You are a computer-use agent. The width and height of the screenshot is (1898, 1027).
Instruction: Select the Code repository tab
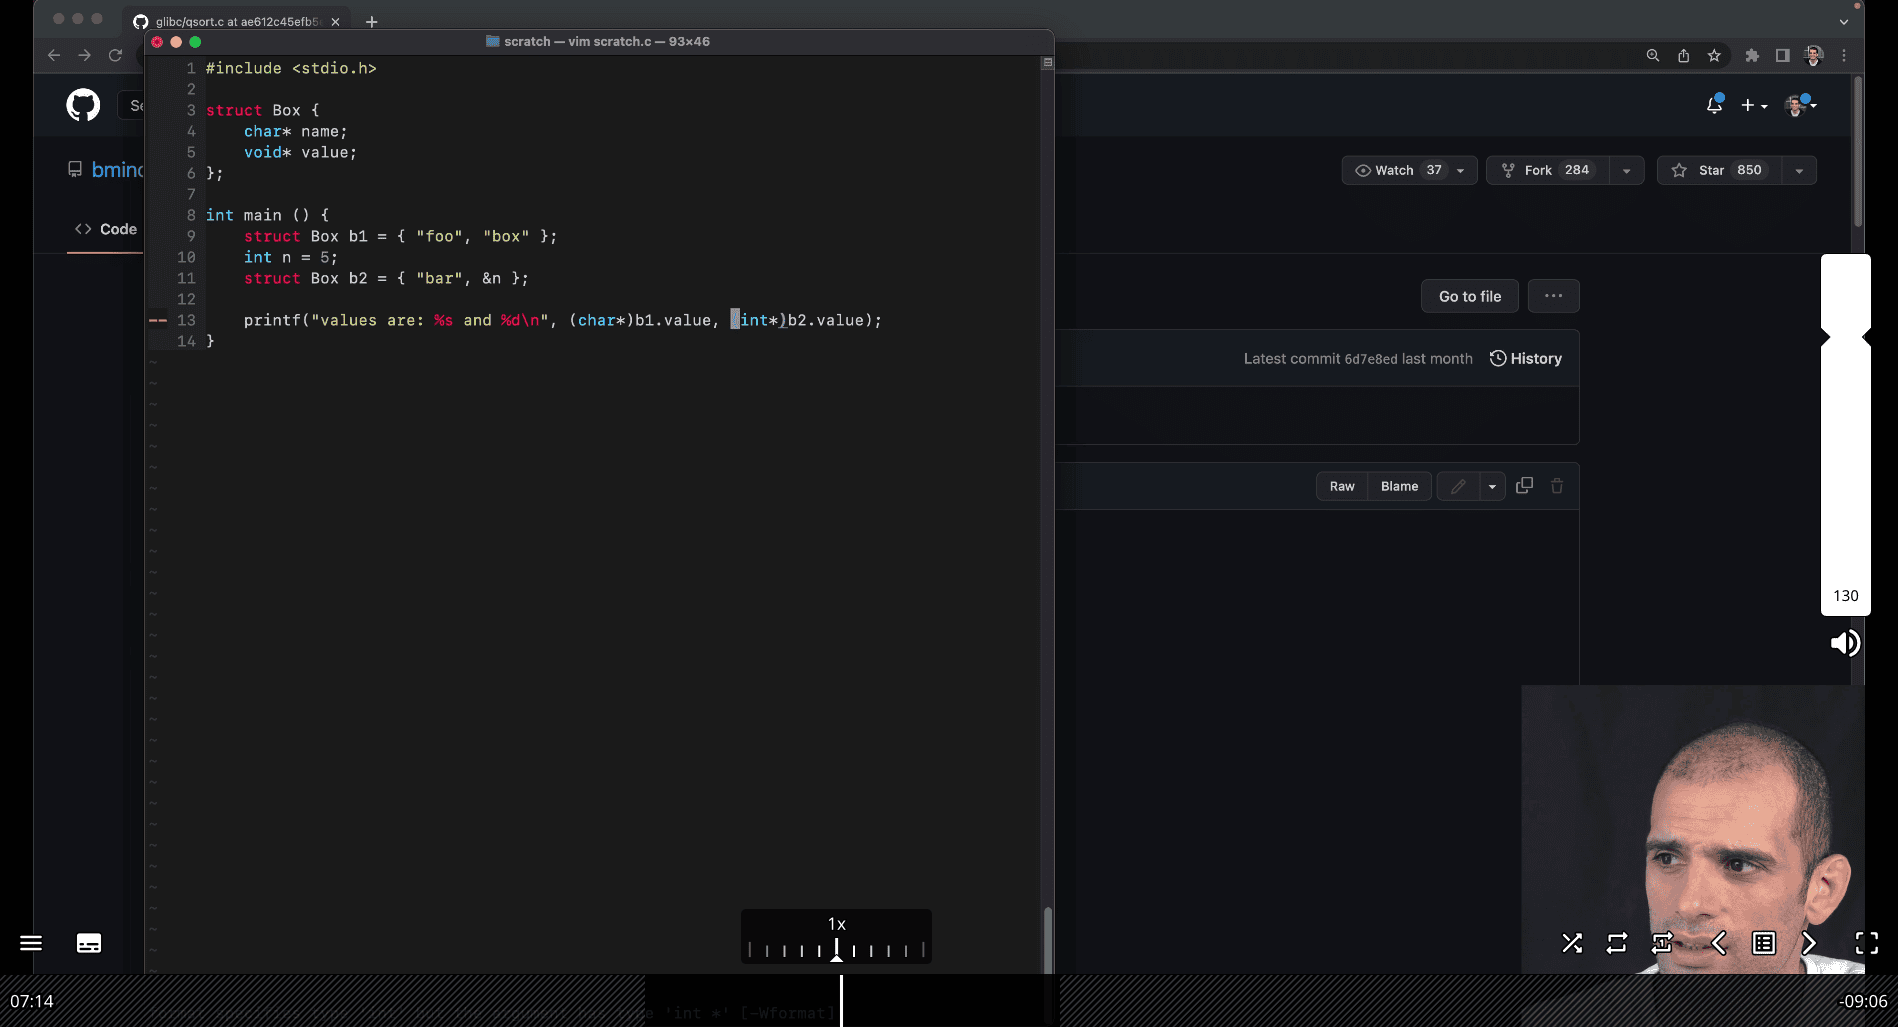(106, 229)
